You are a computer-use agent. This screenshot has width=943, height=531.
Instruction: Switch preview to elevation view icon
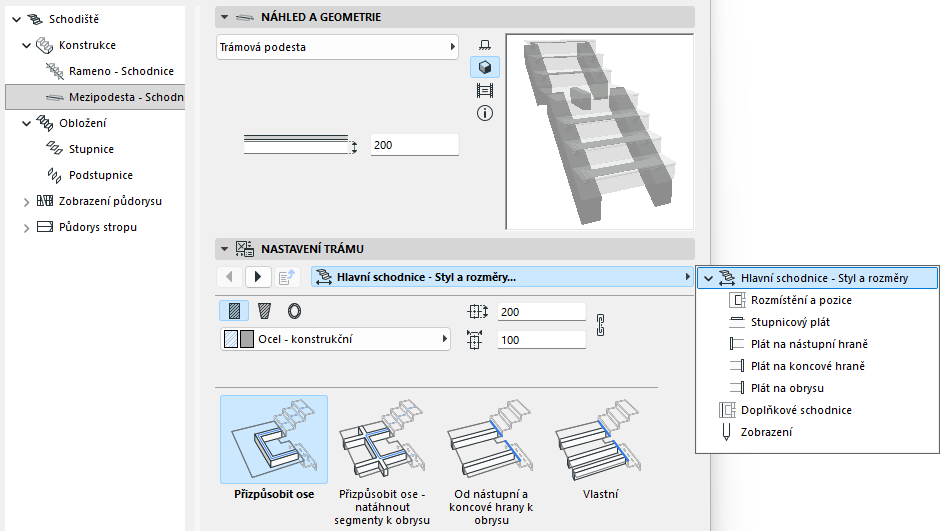coord(485,91)
